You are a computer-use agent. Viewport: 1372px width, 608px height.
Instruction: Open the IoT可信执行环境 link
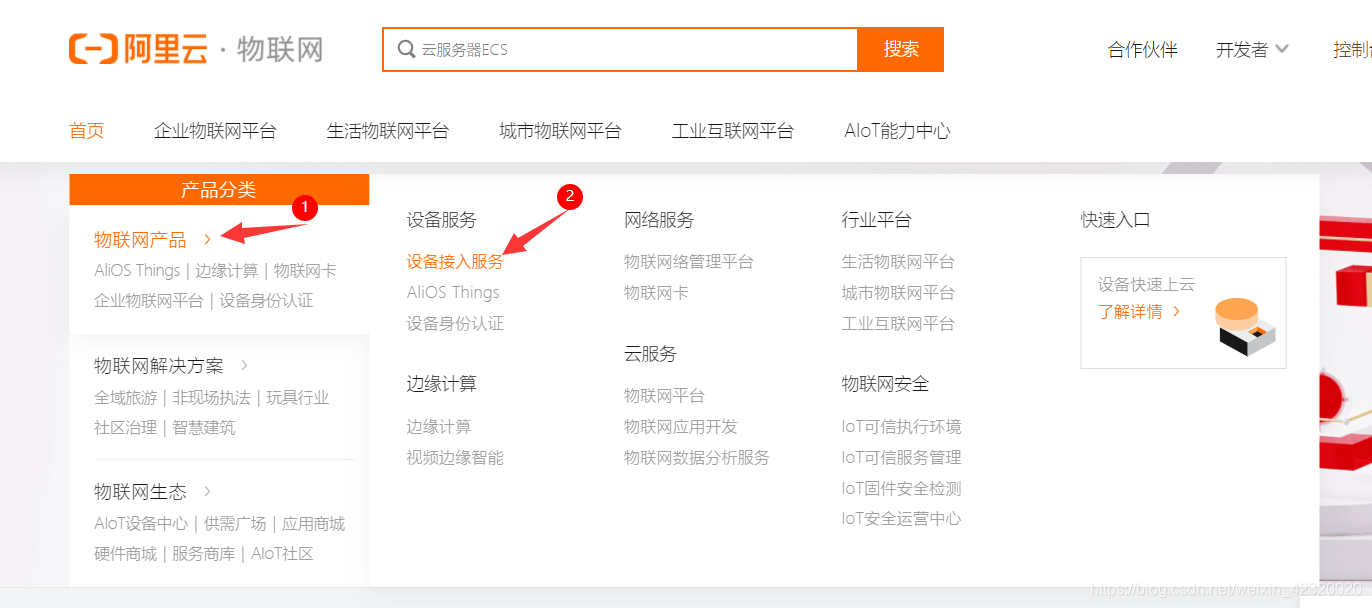point(901,426)
